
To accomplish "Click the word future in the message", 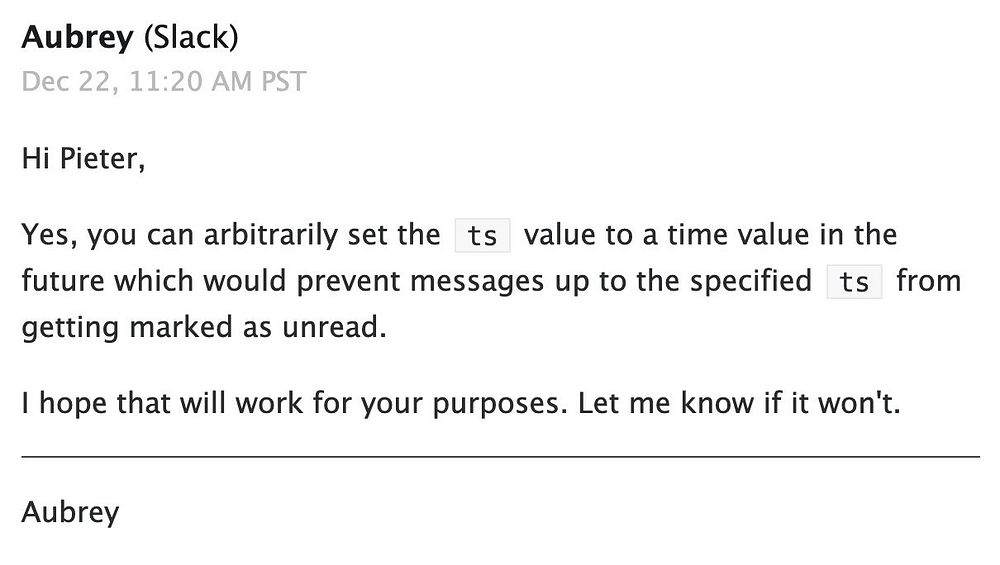I will (62, 281).
